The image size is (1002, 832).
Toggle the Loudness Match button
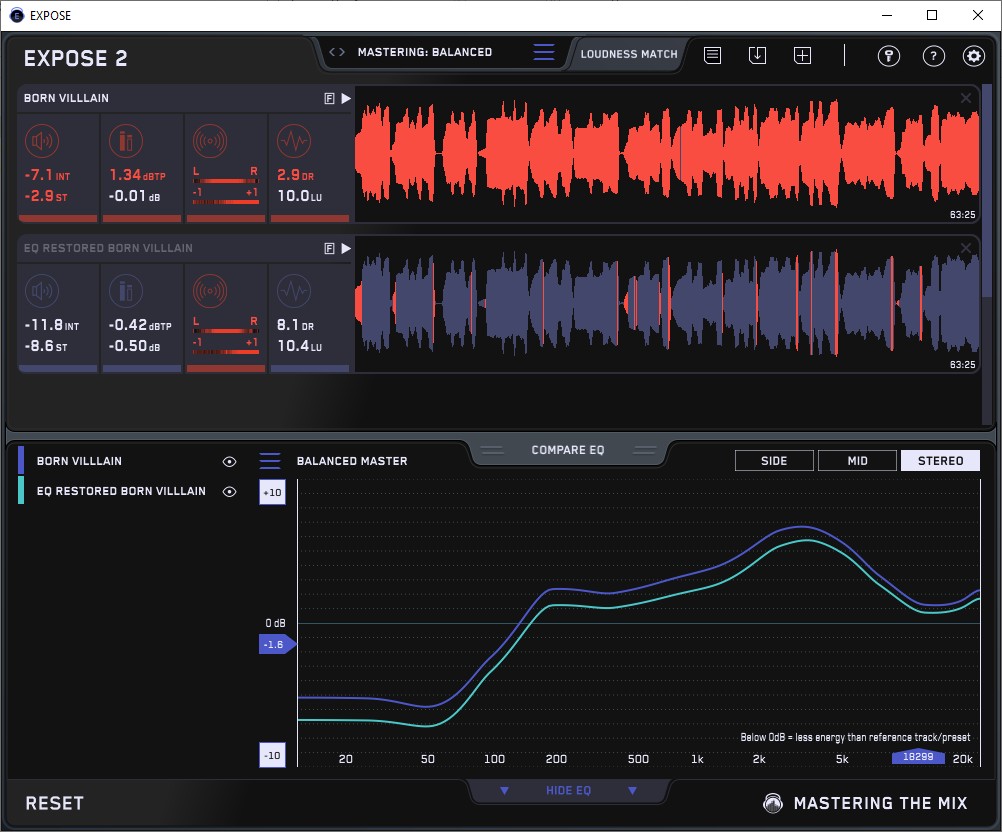[x=628, y=54]
